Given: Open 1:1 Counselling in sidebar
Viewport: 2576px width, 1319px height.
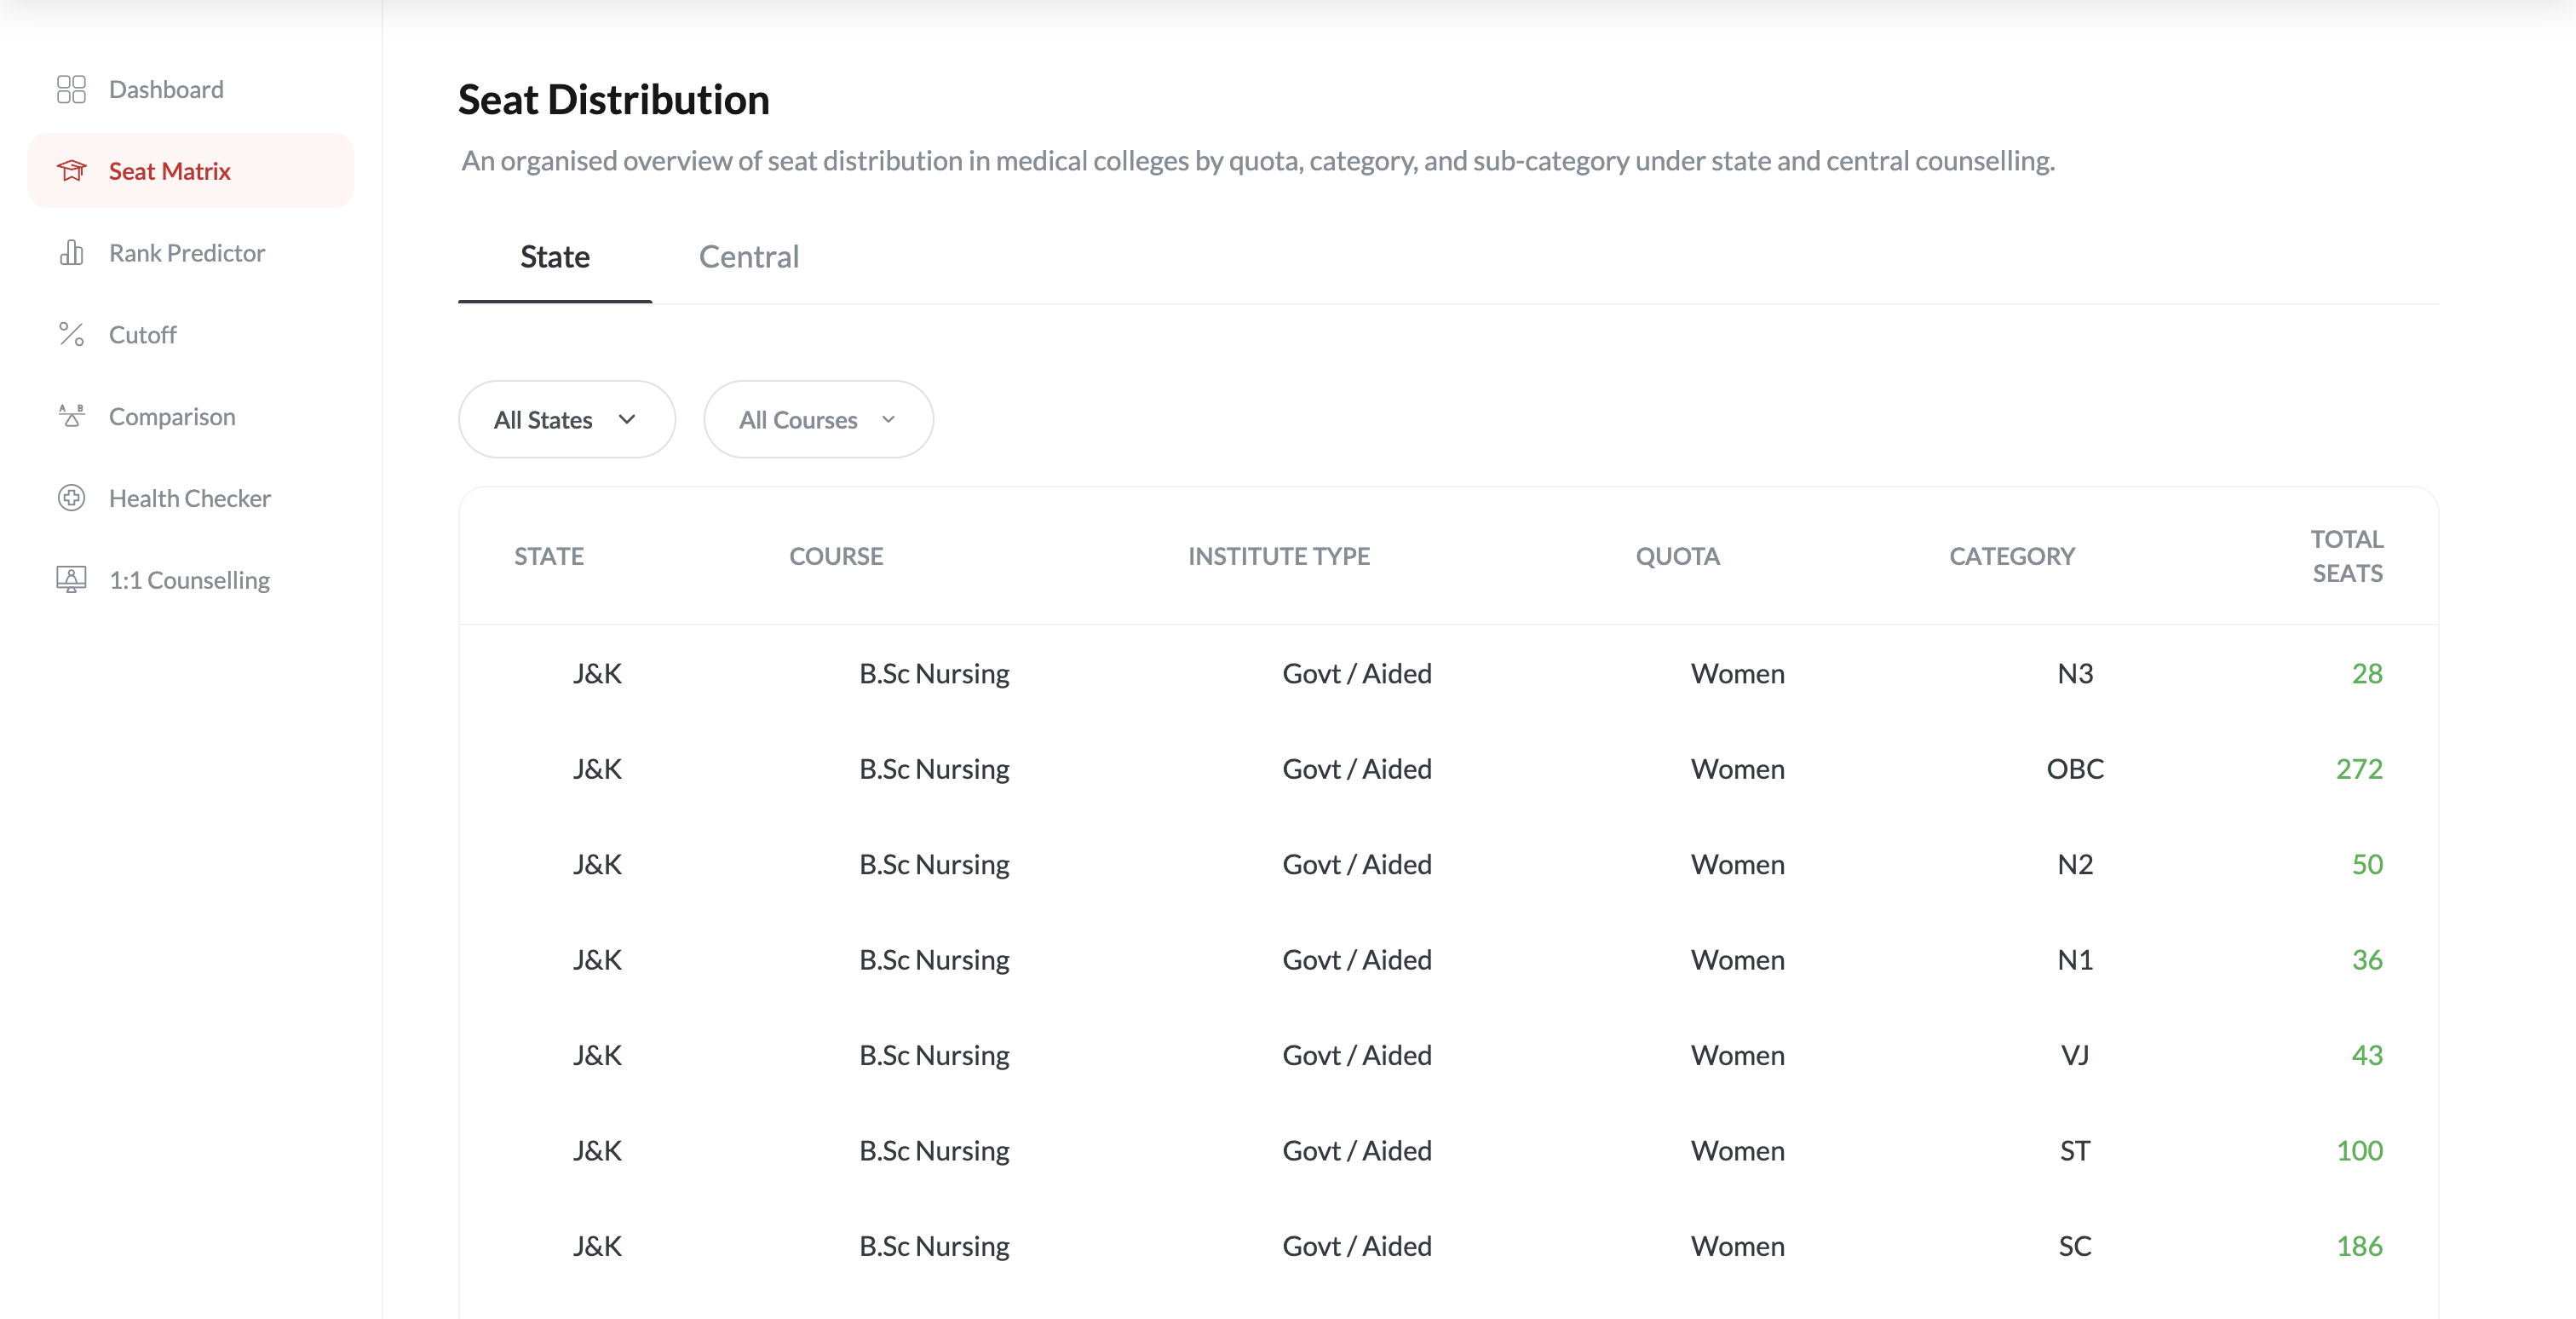Looking at the screenshot, I should (x=189, y=580).
